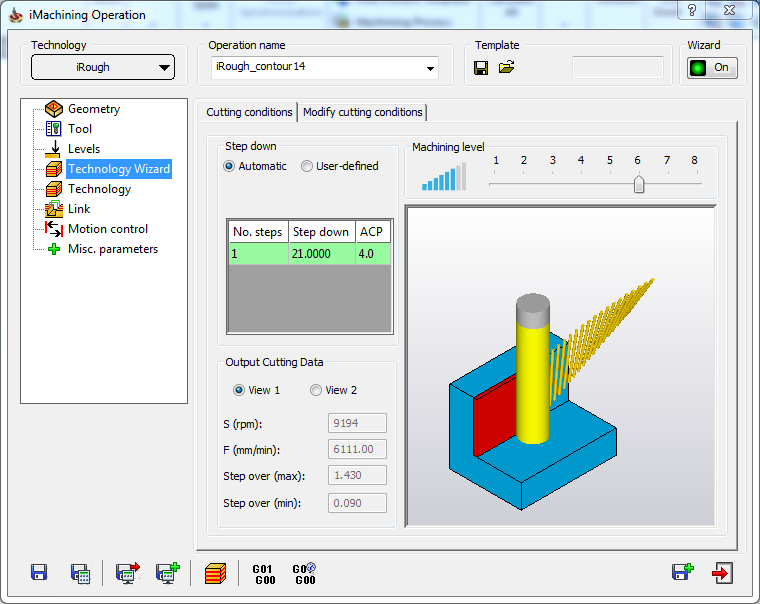Select Levels in the tree

[x=84, y=149]
